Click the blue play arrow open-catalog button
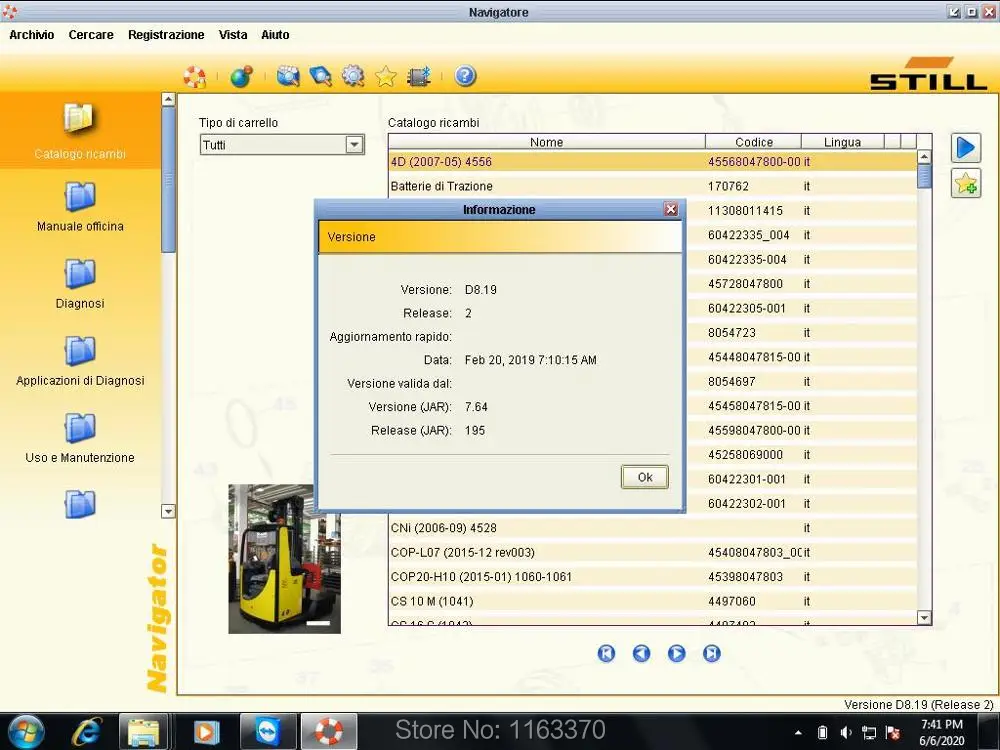The image size is (1000, 750). (966, 148)
